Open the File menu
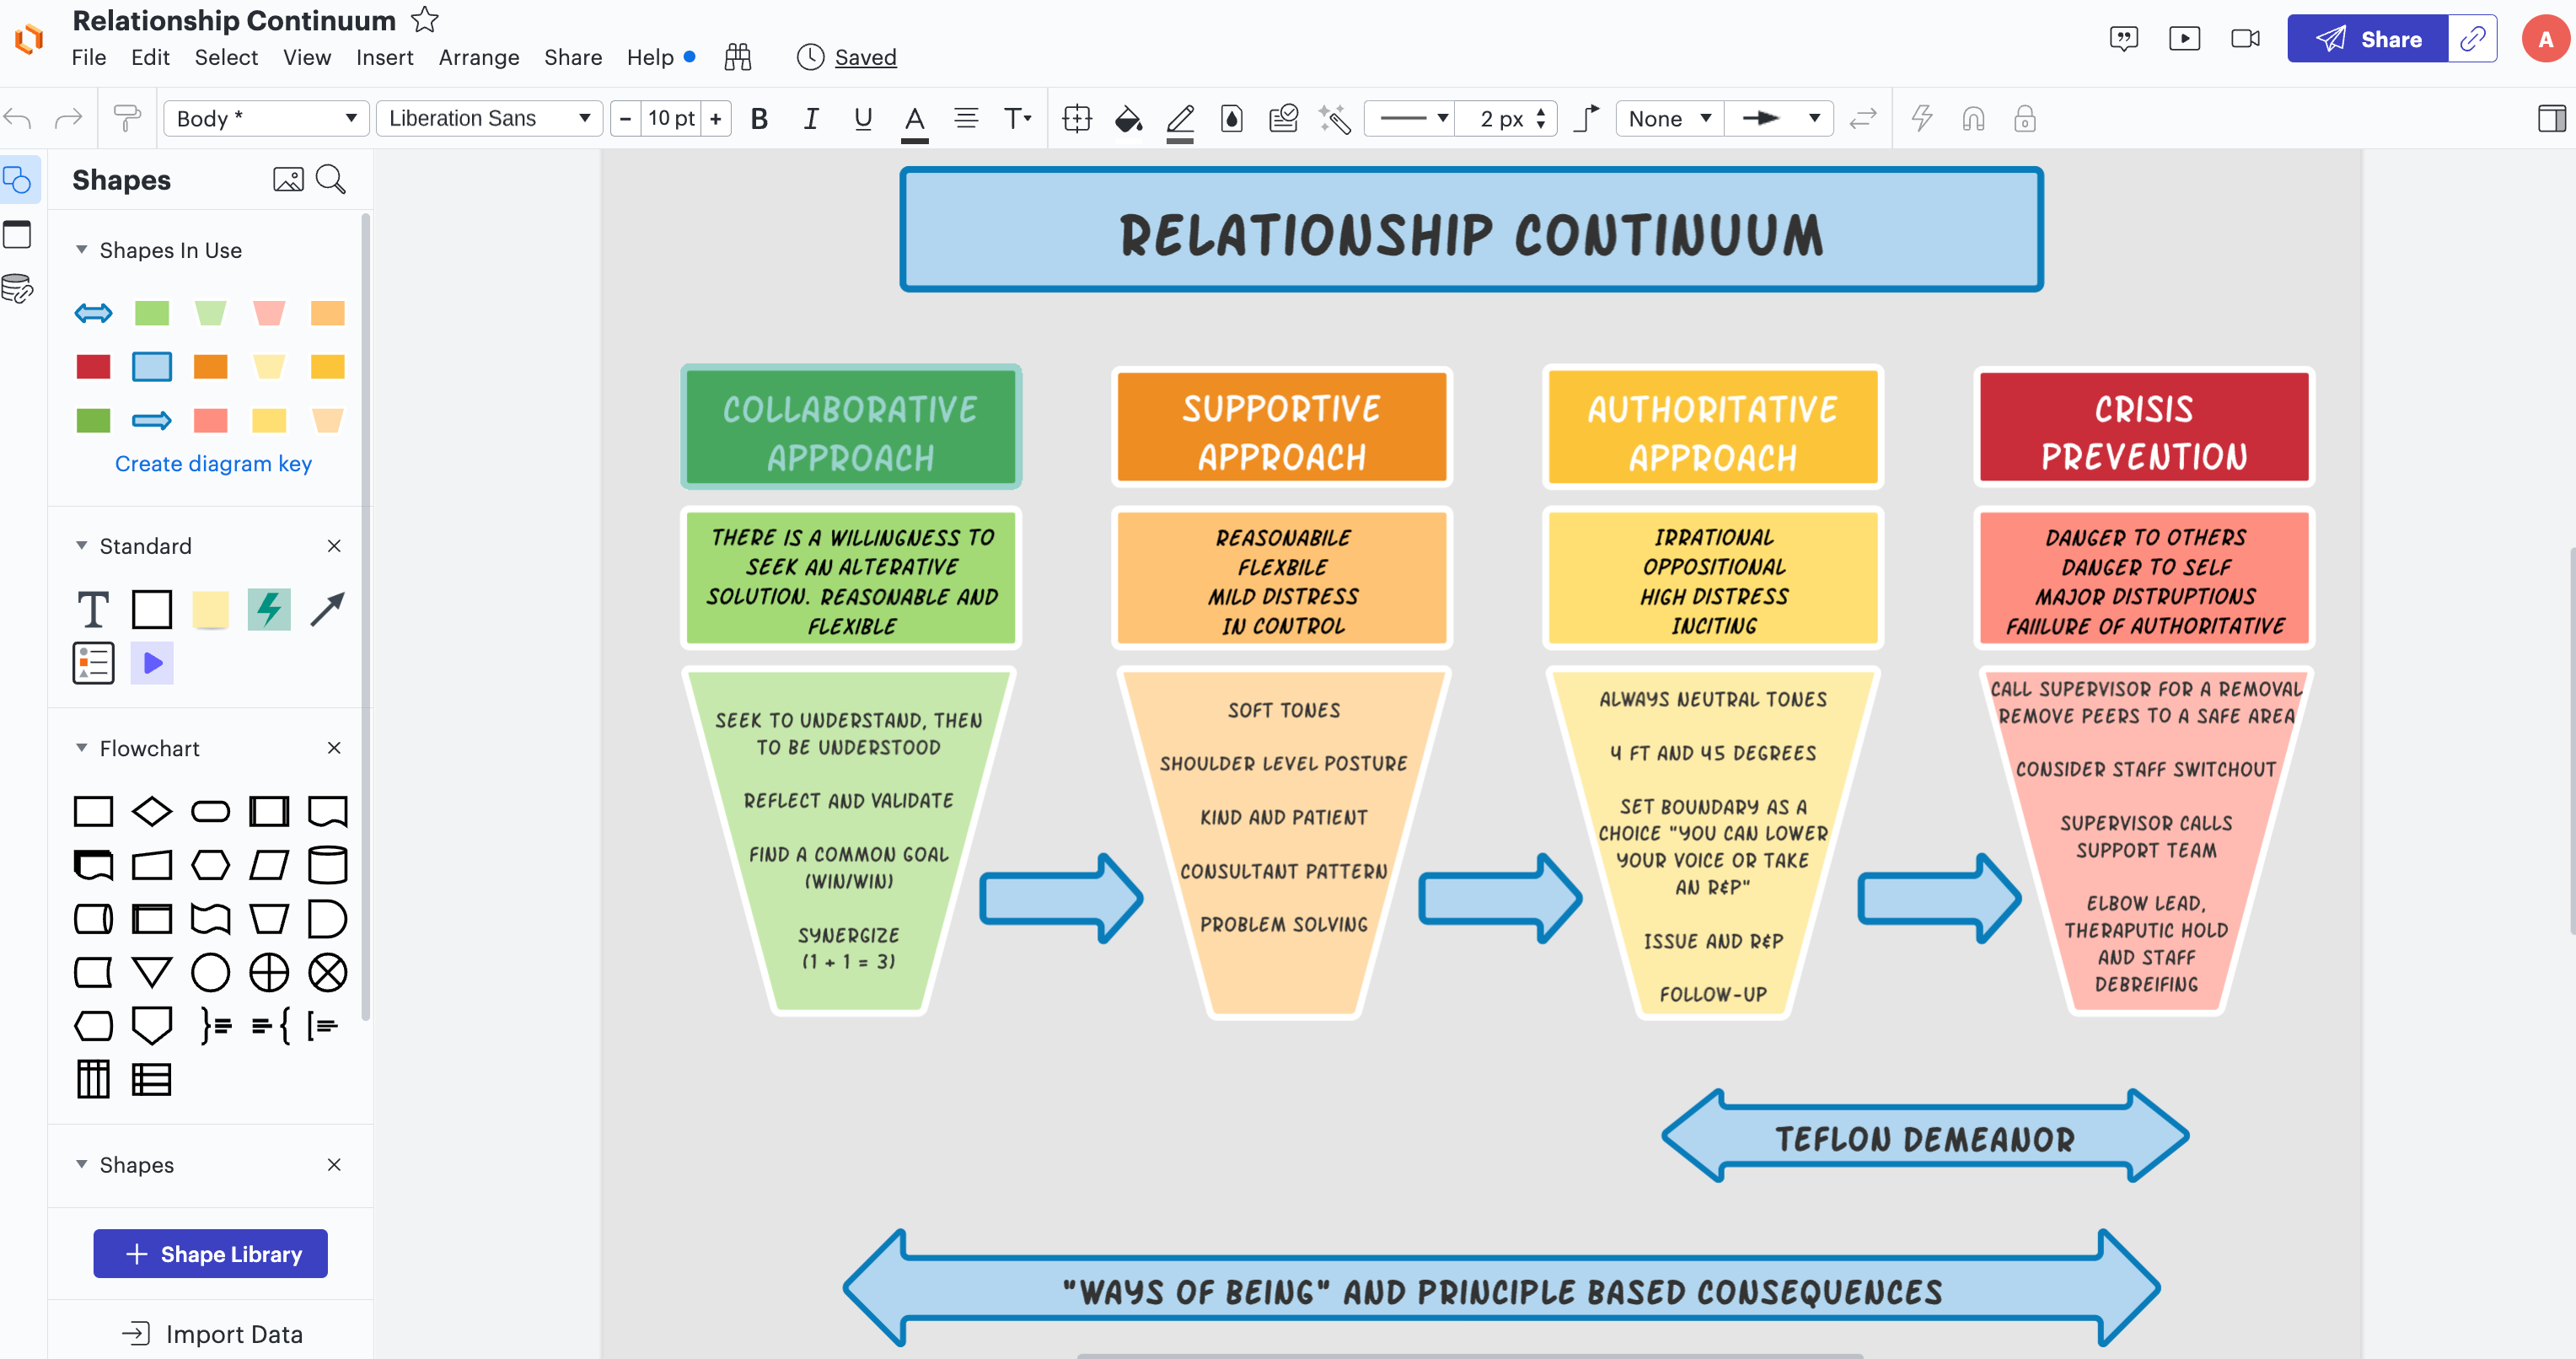The width and height of the screenshot is (2576, 1359). click(88, 57)
